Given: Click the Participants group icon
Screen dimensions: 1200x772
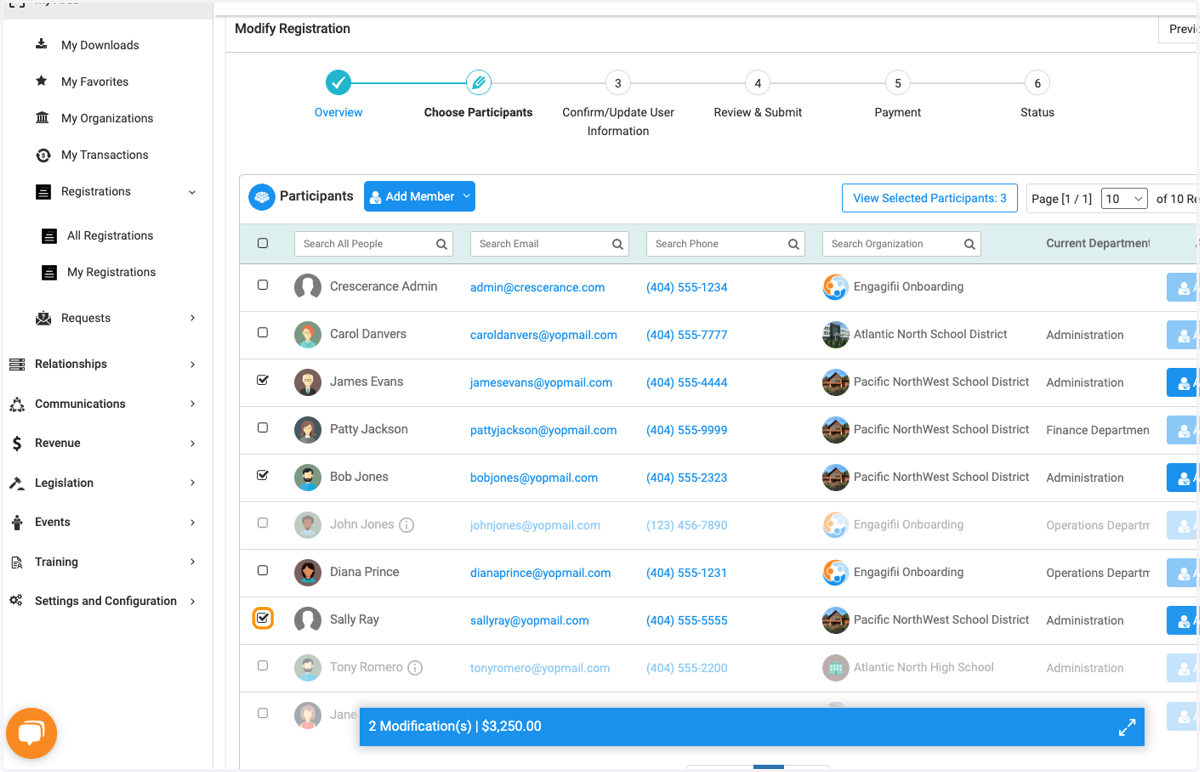Looking at the screenshot, I should [262, 197].
